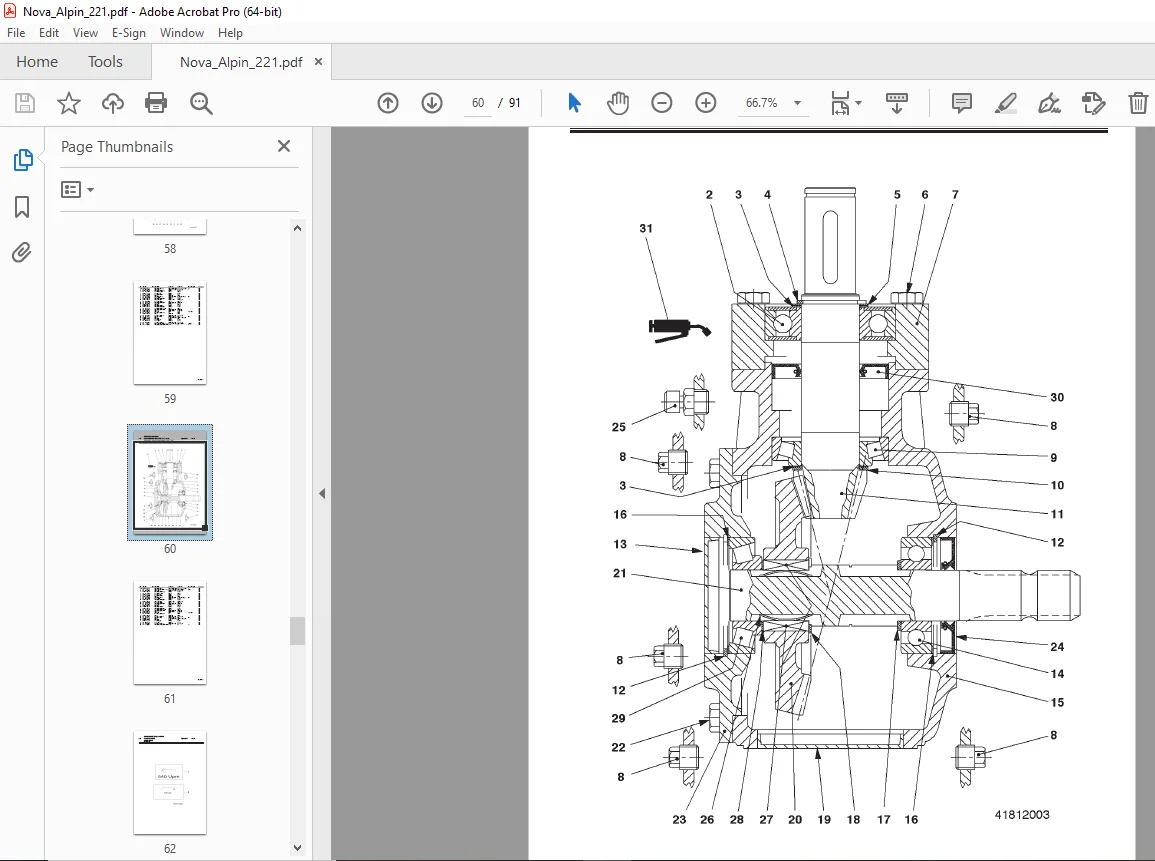
Task: Open the sign document pen tool
Action: pos(1049,103)
